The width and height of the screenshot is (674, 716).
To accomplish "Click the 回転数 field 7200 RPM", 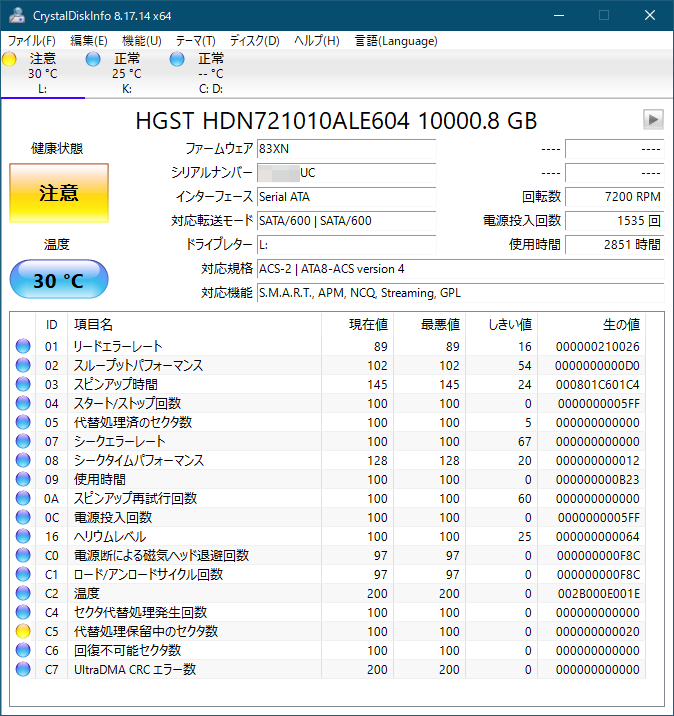I will click(615, 196).
